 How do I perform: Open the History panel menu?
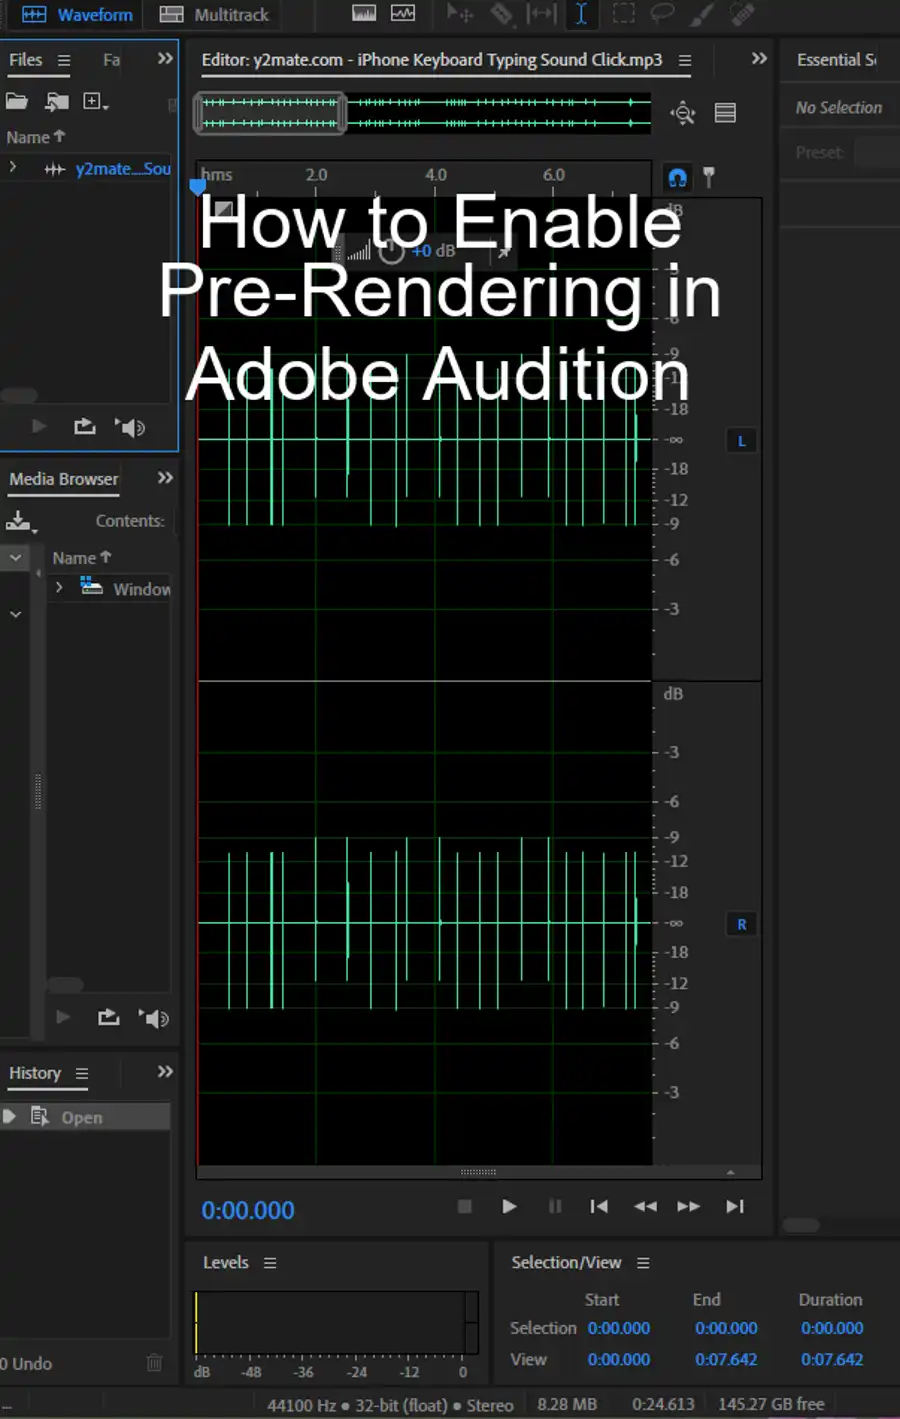click(82, 1073)
